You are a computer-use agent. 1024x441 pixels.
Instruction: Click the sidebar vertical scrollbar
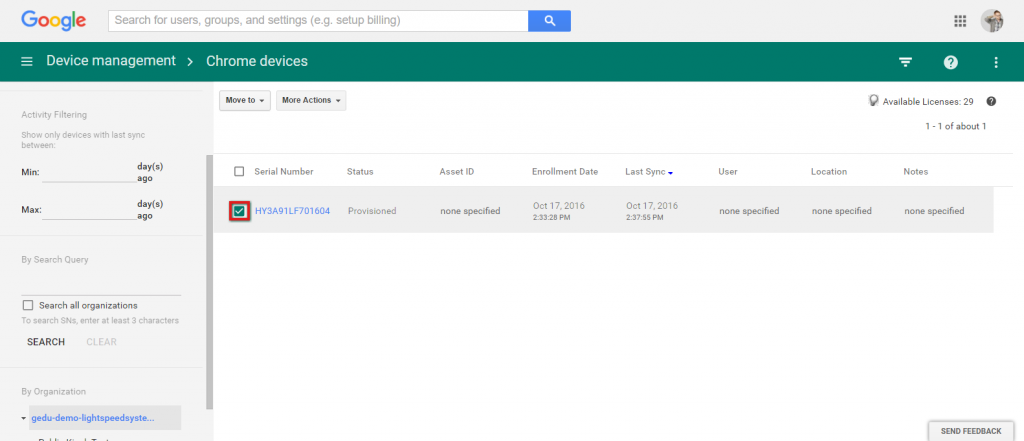tap(209, 281)
